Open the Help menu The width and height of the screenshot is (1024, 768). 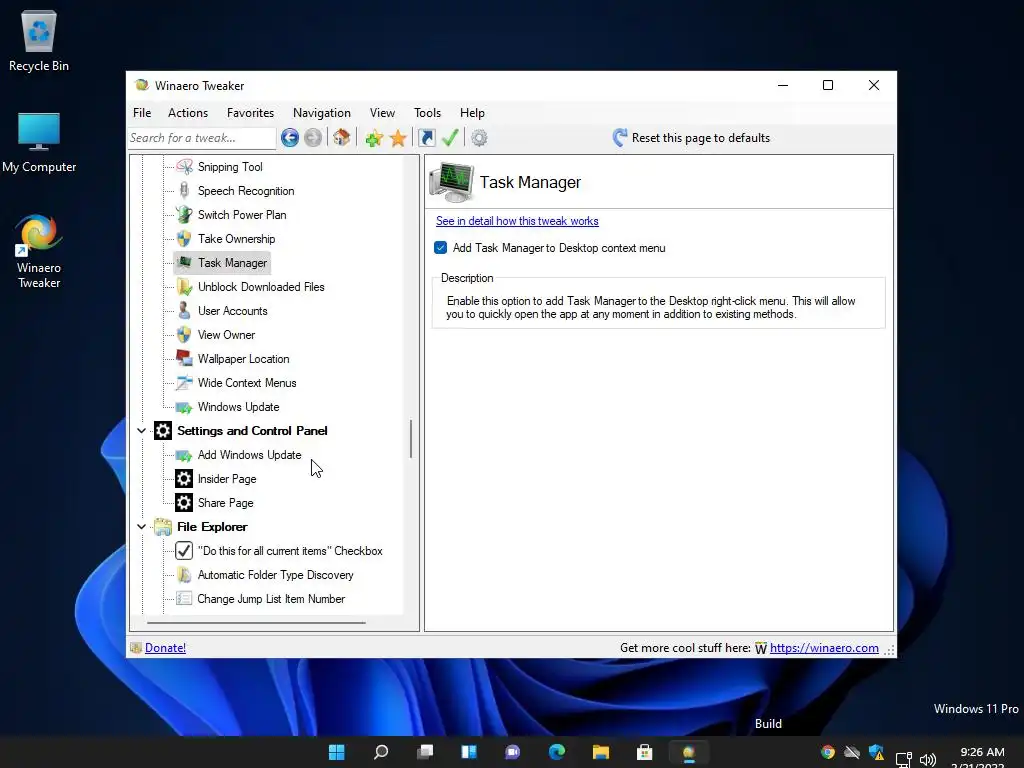click(472, 113)
